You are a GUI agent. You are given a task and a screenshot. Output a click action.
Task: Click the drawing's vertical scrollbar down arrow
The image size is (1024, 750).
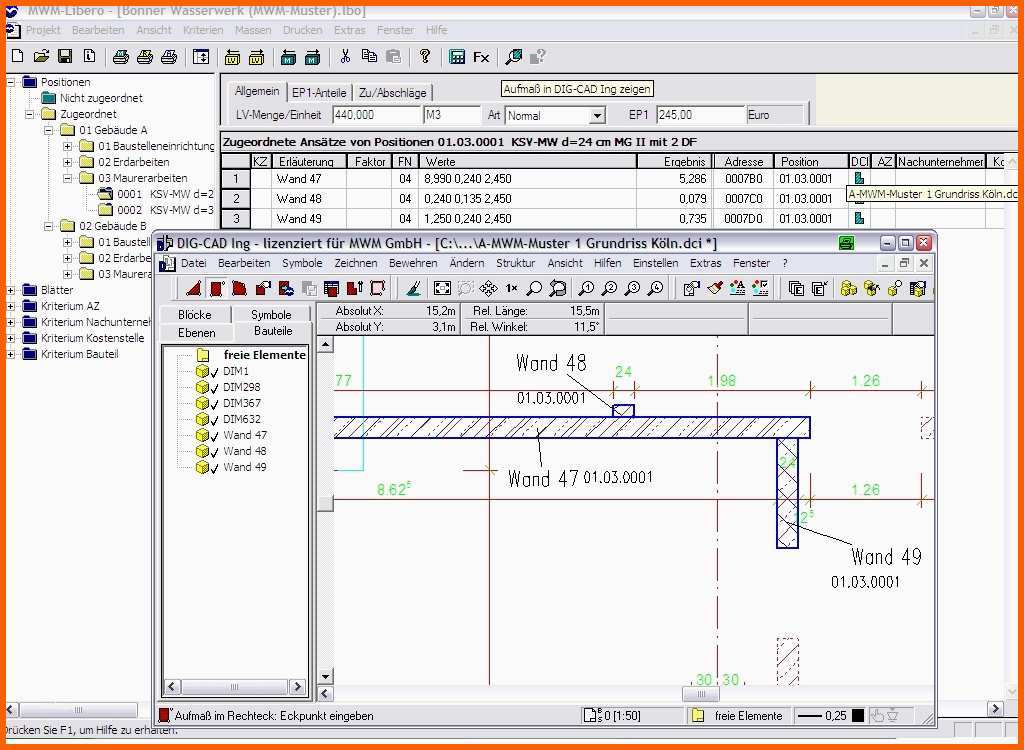click(x=325, y=677)
